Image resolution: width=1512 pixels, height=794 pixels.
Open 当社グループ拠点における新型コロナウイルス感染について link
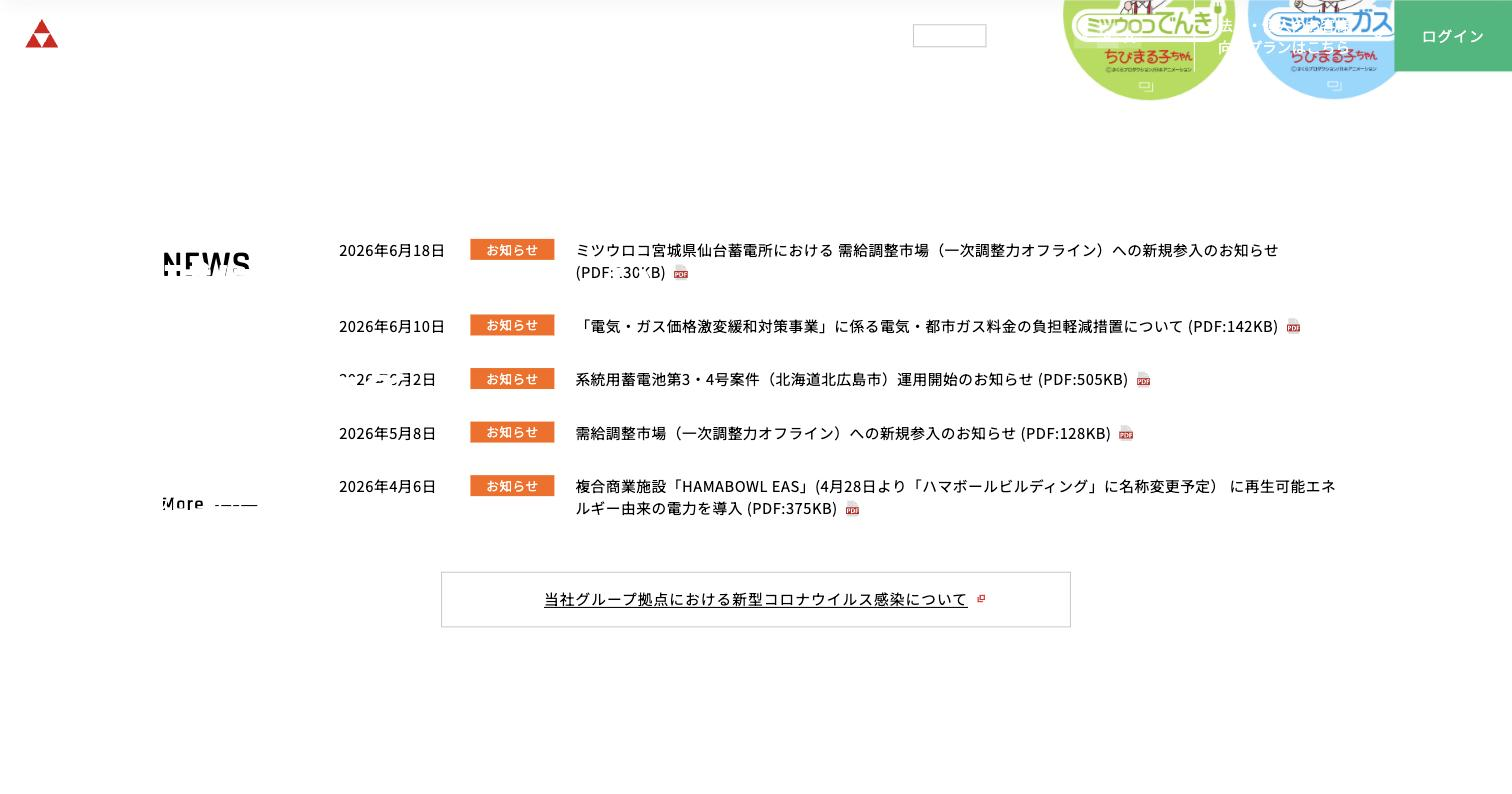[756, 599]
